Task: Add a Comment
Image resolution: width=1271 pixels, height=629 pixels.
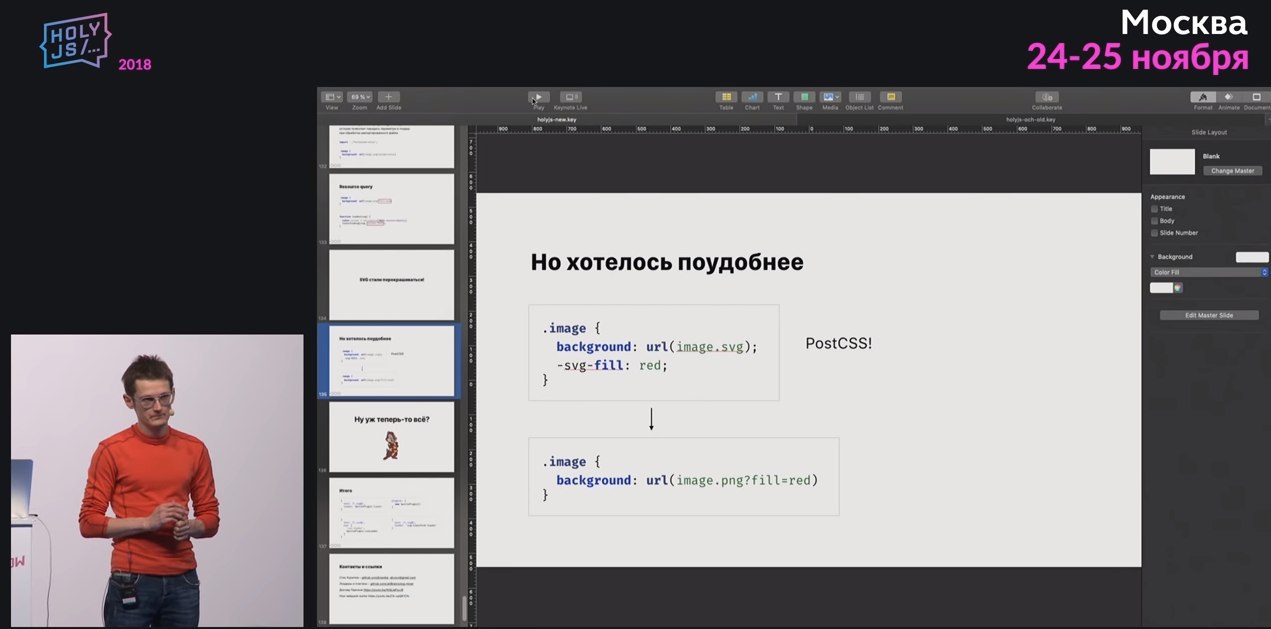Action: (890, 97)
